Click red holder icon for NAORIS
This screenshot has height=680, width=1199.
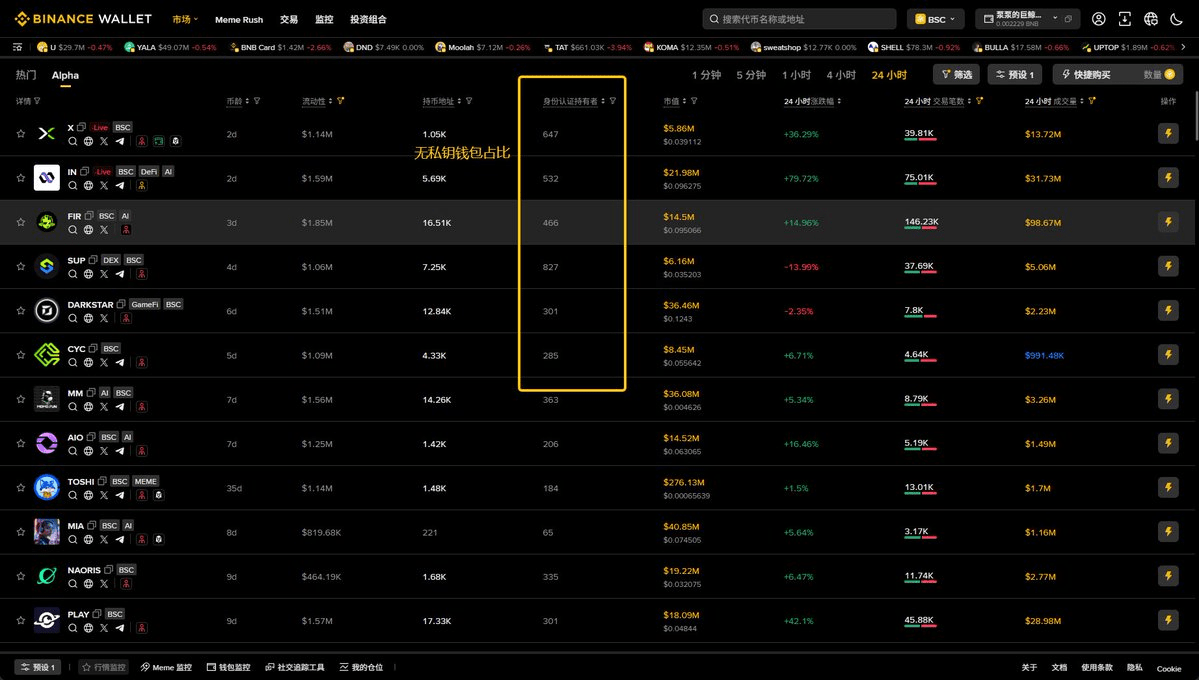[x=126, y=584]
